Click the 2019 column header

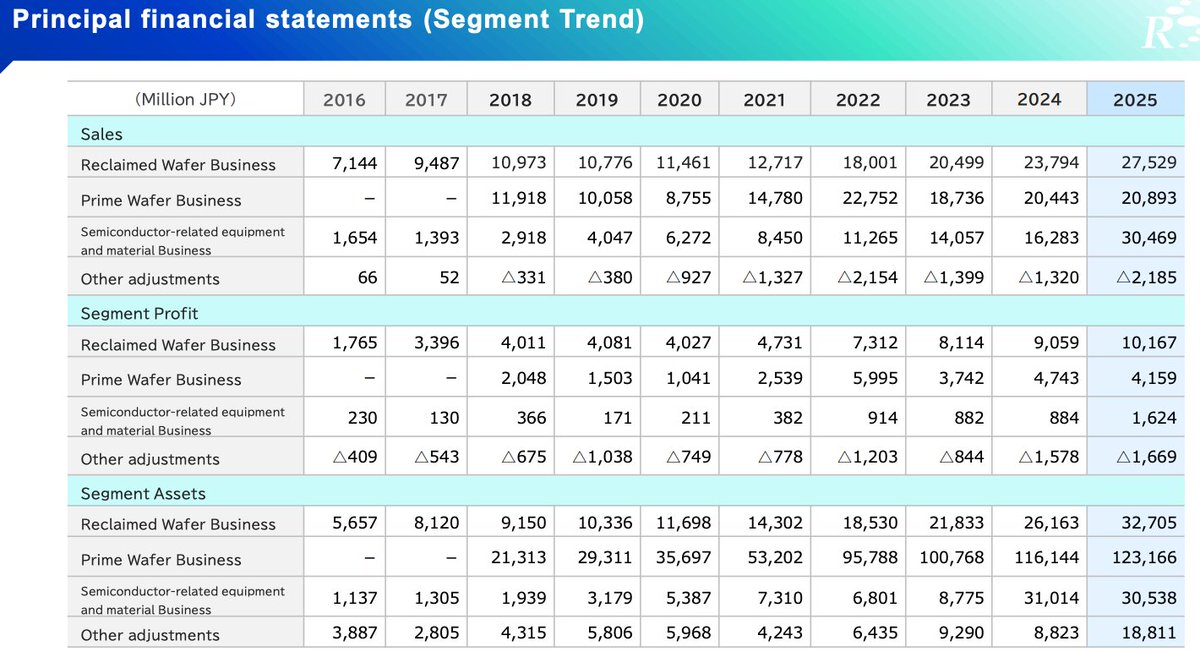(x=597, y=100)
